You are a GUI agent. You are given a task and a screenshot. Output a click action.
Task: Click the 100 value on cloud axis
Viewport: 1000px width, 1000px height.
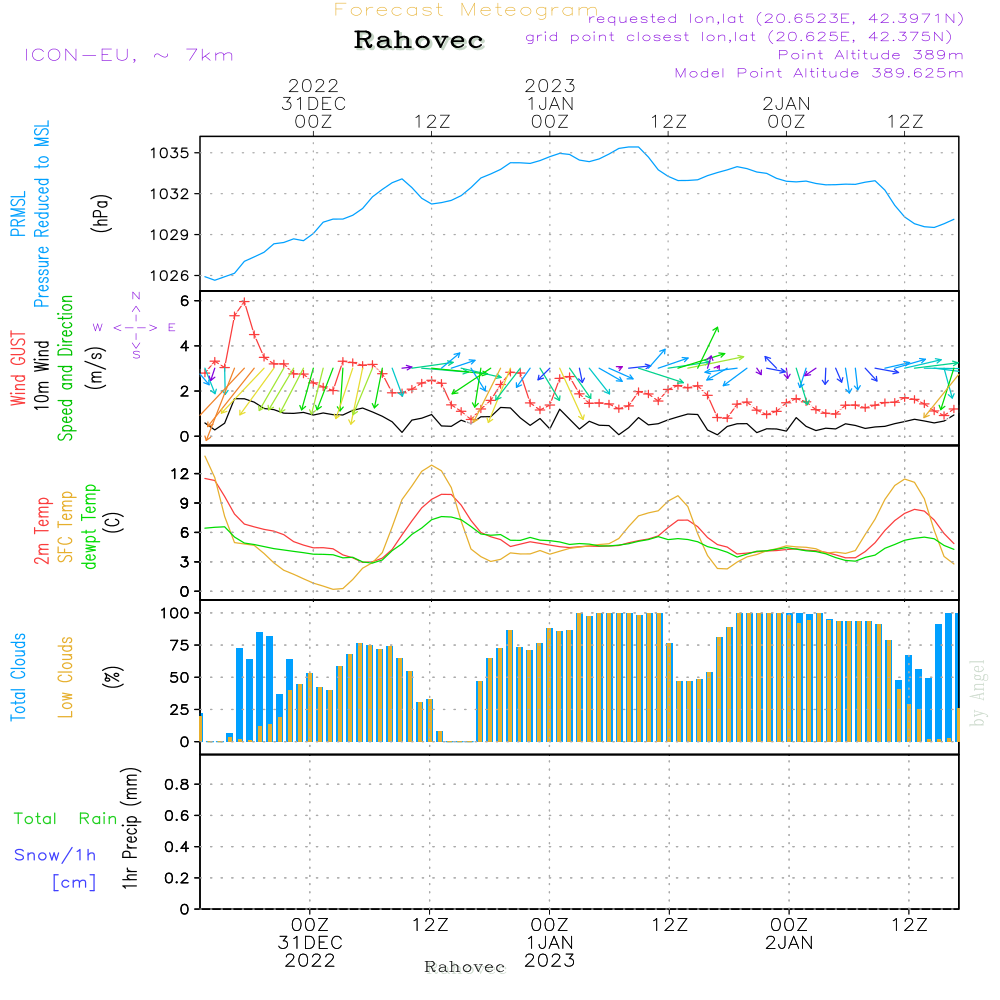pyautogui.click(x=175, y=613)
